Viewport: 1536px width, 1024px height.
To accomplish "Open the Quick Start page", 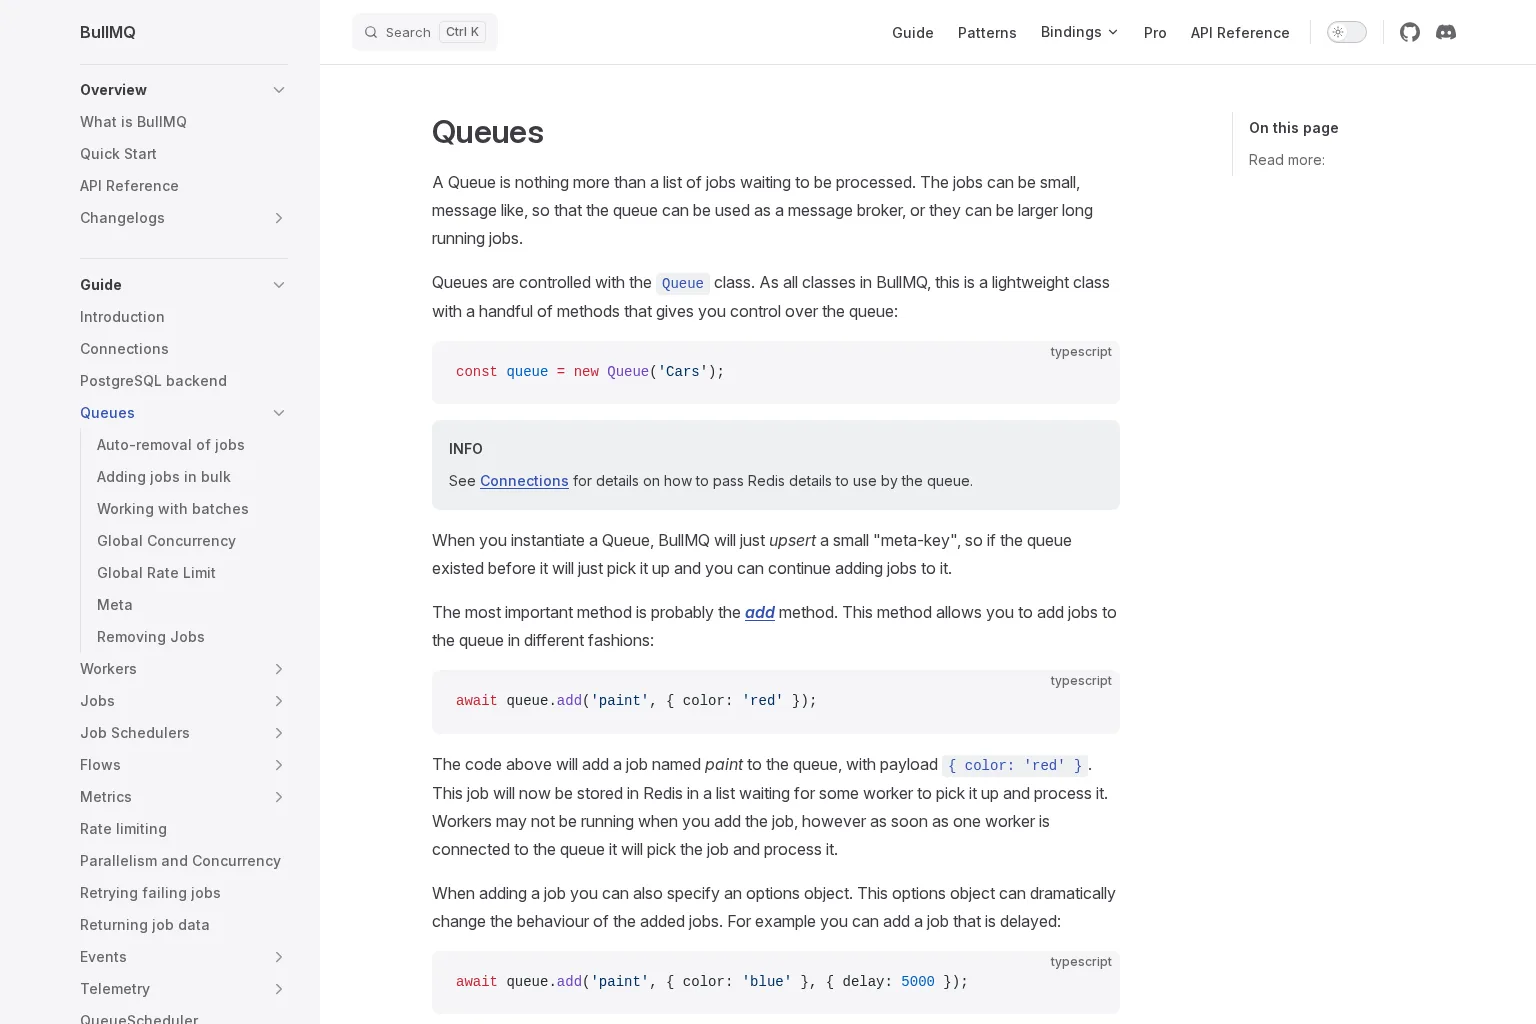I will point(118,154).
